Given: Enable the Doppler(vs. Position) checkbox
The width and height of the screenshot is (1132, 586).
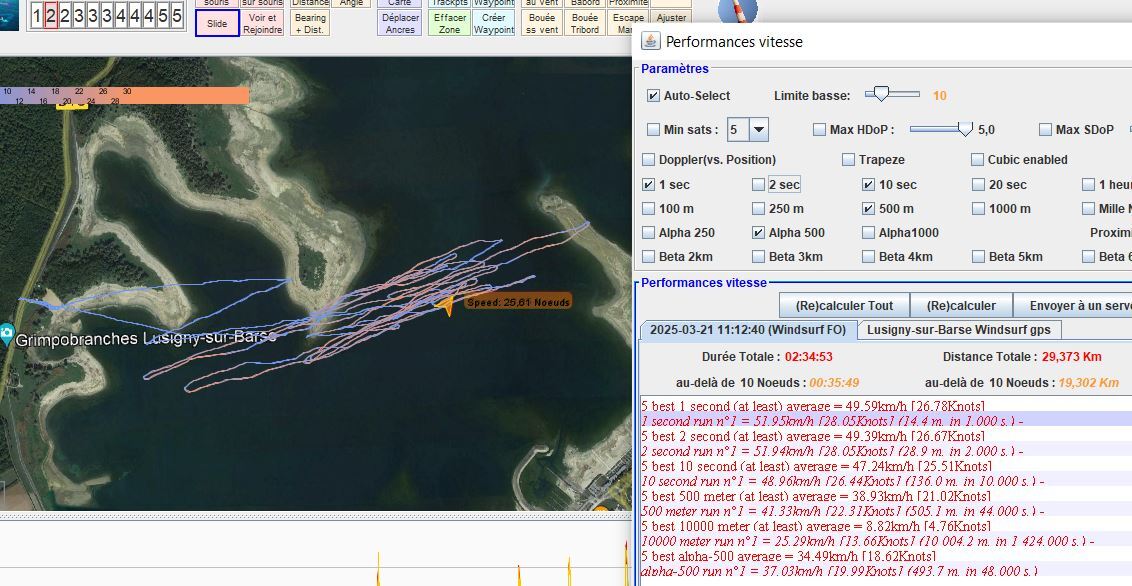Looking at the screenshot, I should [649, 160].
